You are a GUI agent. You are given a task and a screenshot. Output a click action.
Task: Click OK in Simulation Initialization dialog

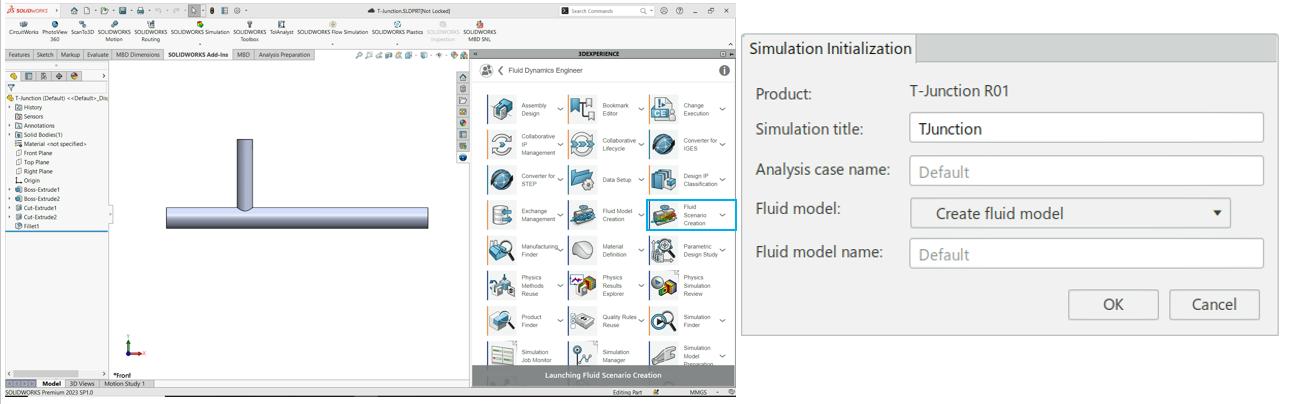[1113, 305]
